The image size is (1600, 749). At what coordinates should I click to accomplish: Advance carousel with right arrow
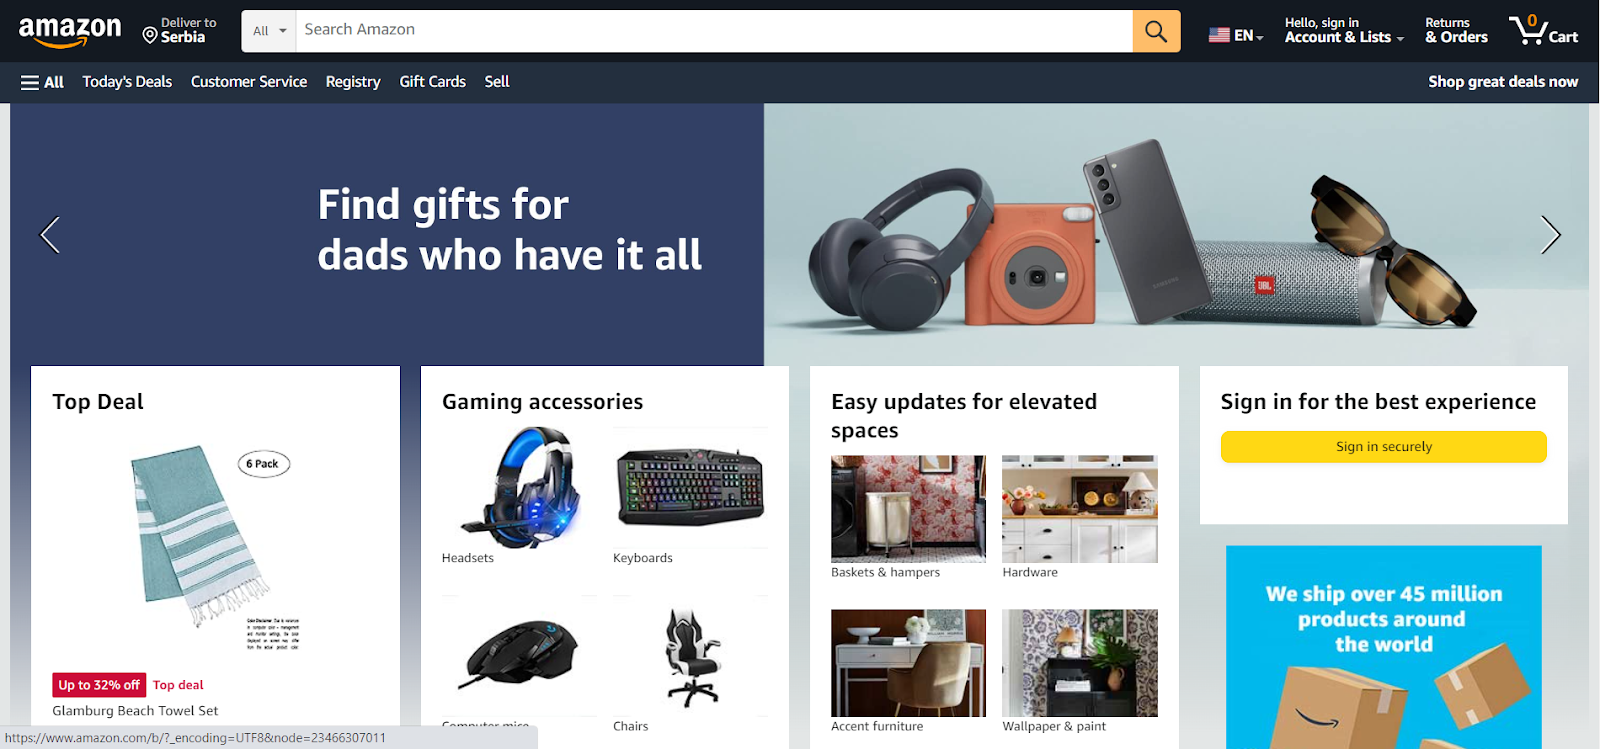[x=1550, y=235]
